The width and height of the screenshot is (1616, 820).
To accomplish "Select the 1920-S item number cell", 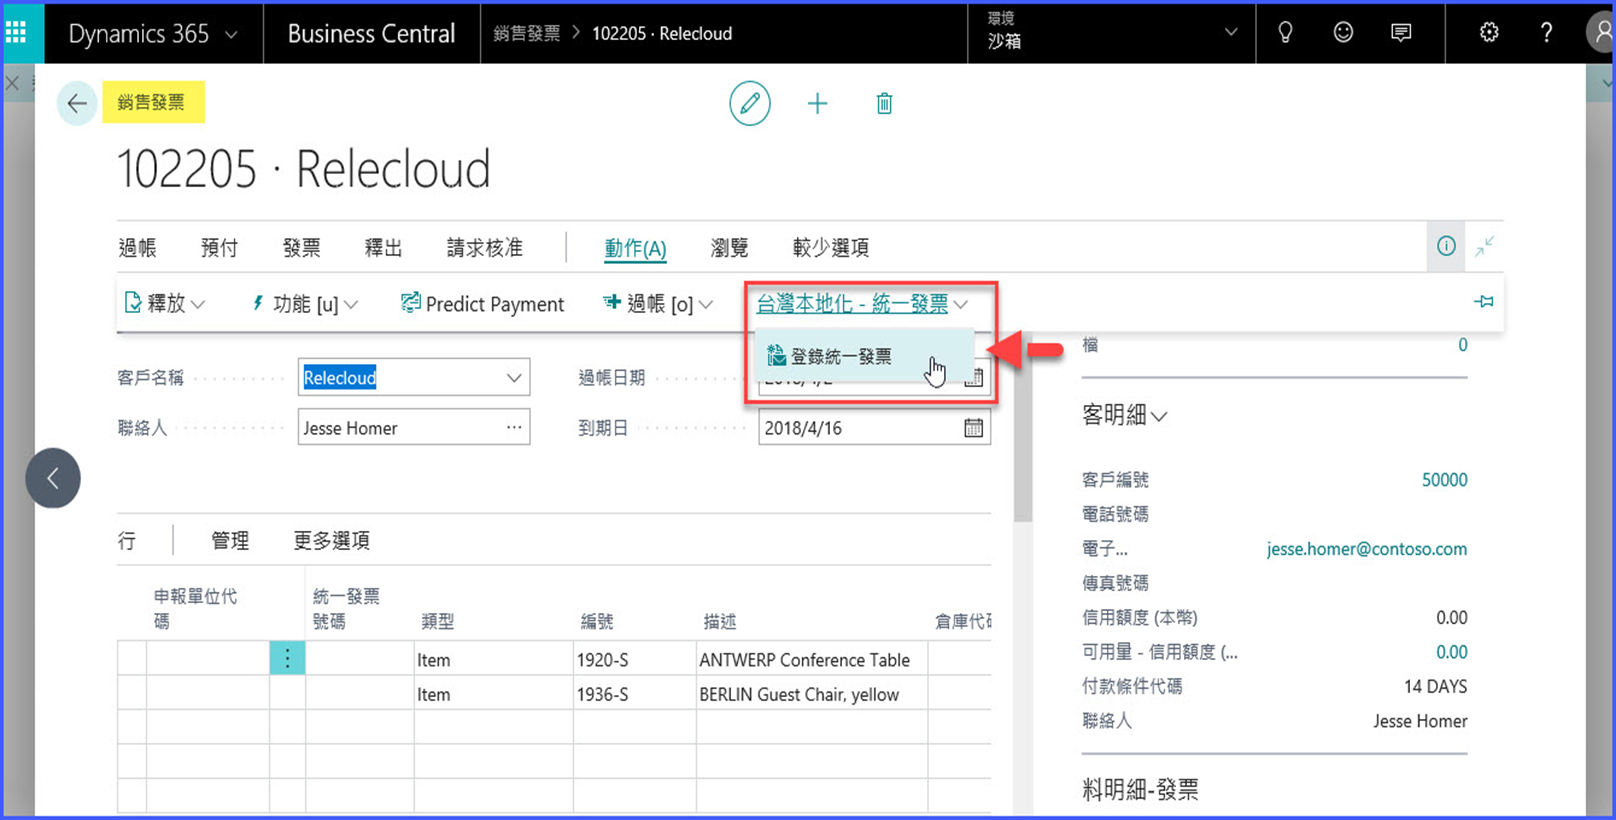I will point(635,660).
